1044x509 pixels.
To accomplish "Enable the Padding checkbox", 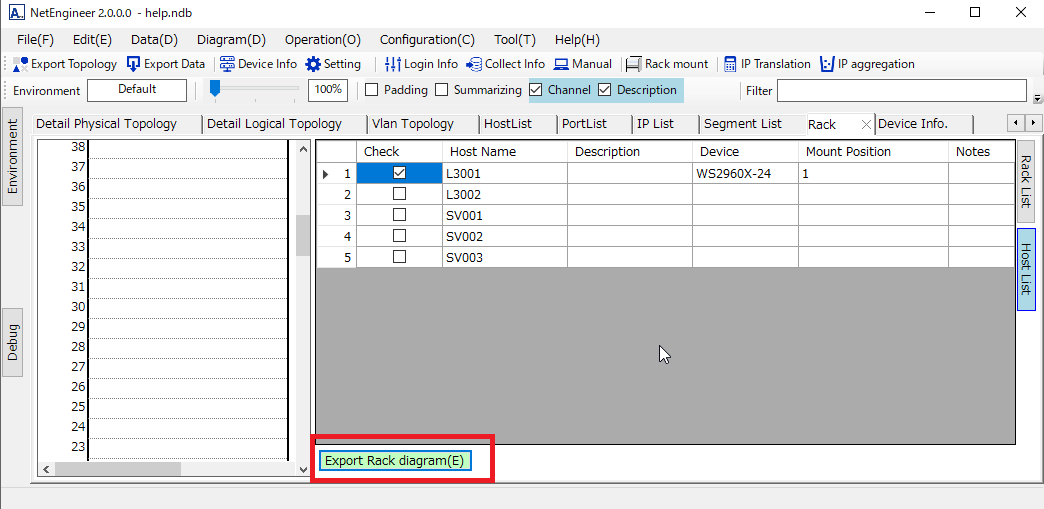I will [372, 90].
